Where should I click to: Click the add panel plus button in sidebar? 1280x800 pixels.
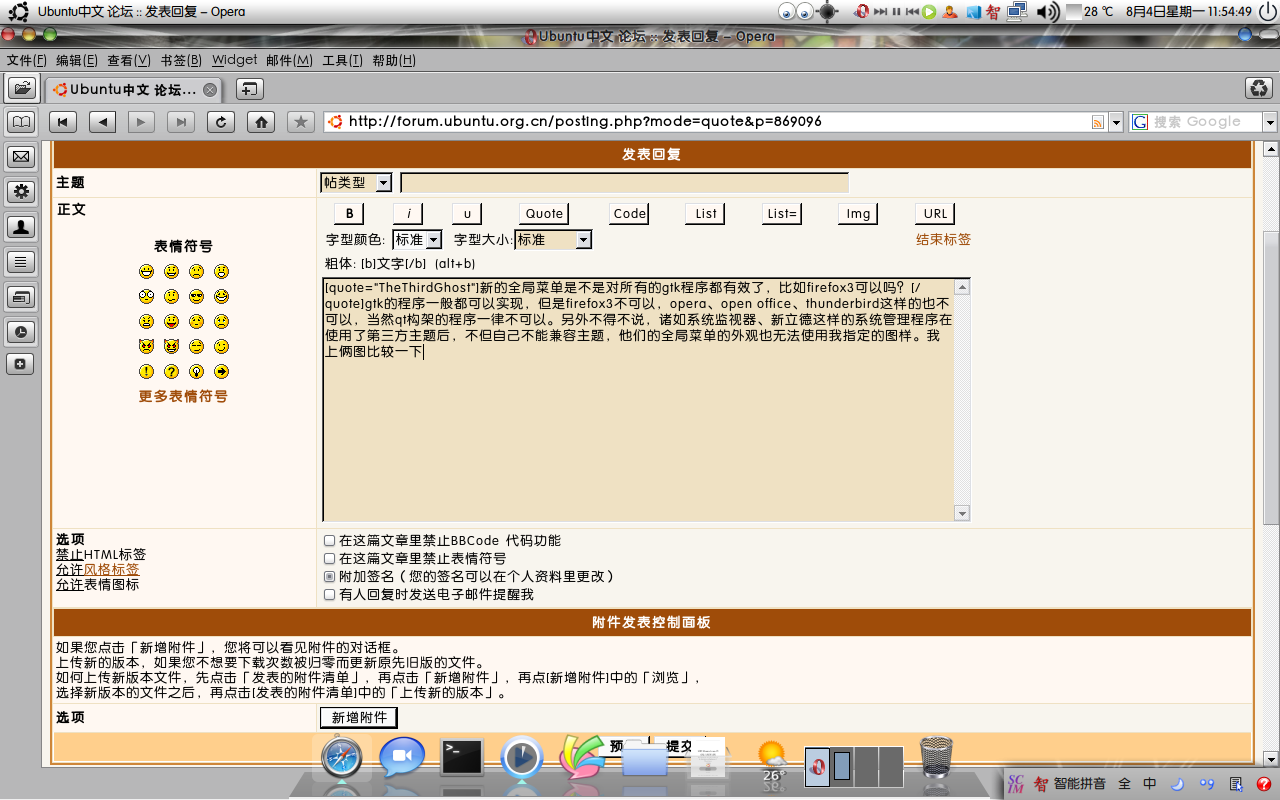[x=21, y=365]
